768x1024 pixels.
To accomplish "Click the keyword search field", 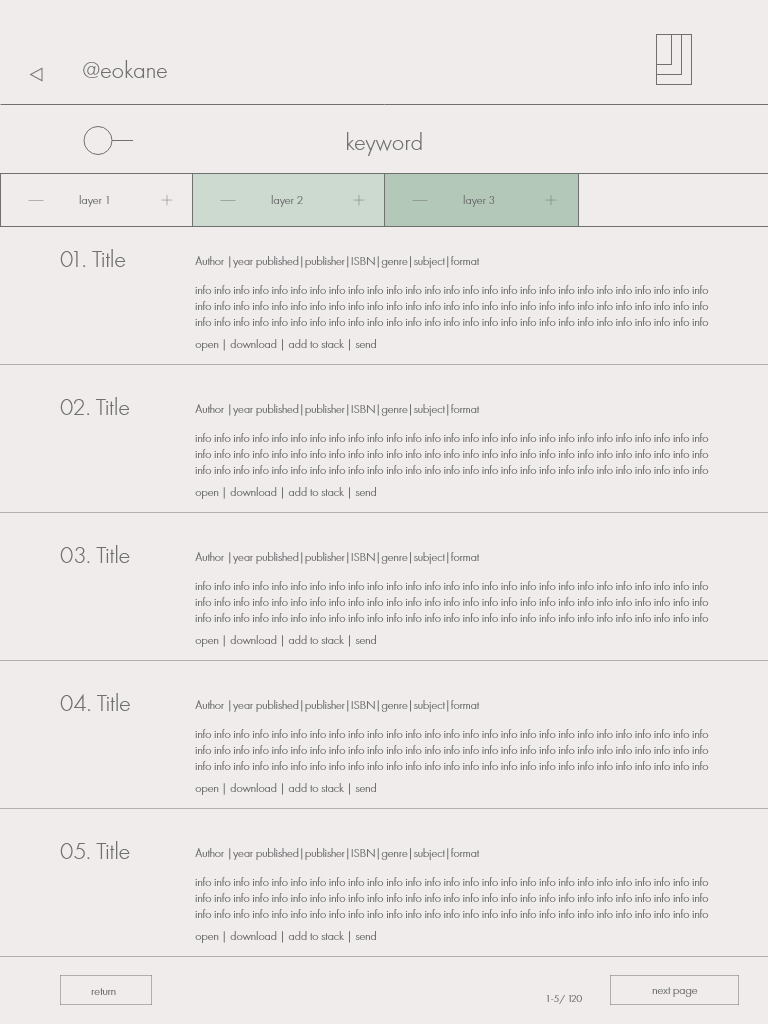I will [x=384, y=142].
